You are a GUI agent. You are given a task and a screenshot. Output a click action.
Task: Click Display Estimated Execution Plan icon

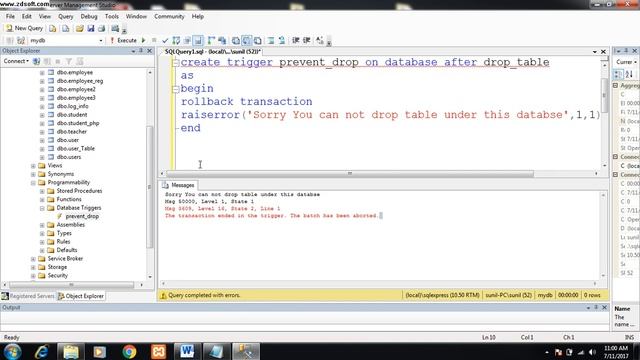pyautogui.click(x=176, y=40)
